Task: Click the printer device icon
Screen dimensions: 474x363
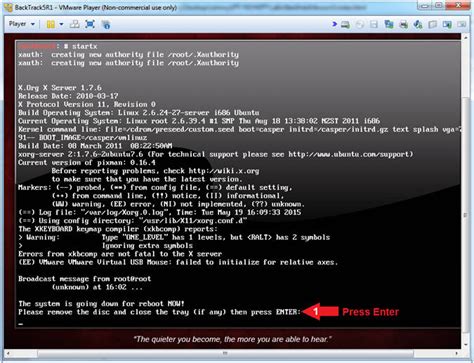Action: (x=403, y=24)
